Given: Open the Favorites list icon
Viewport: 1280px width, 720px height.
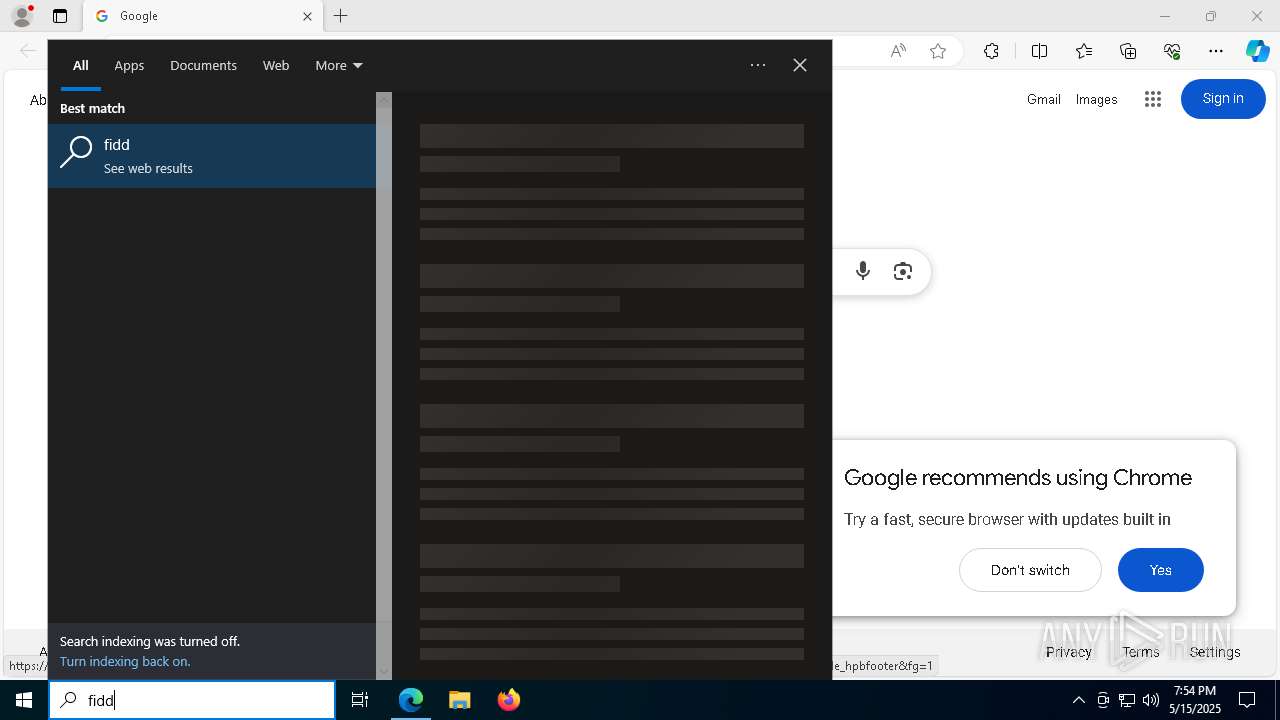Looking at the screenshot, I should tap(1084, 51).
